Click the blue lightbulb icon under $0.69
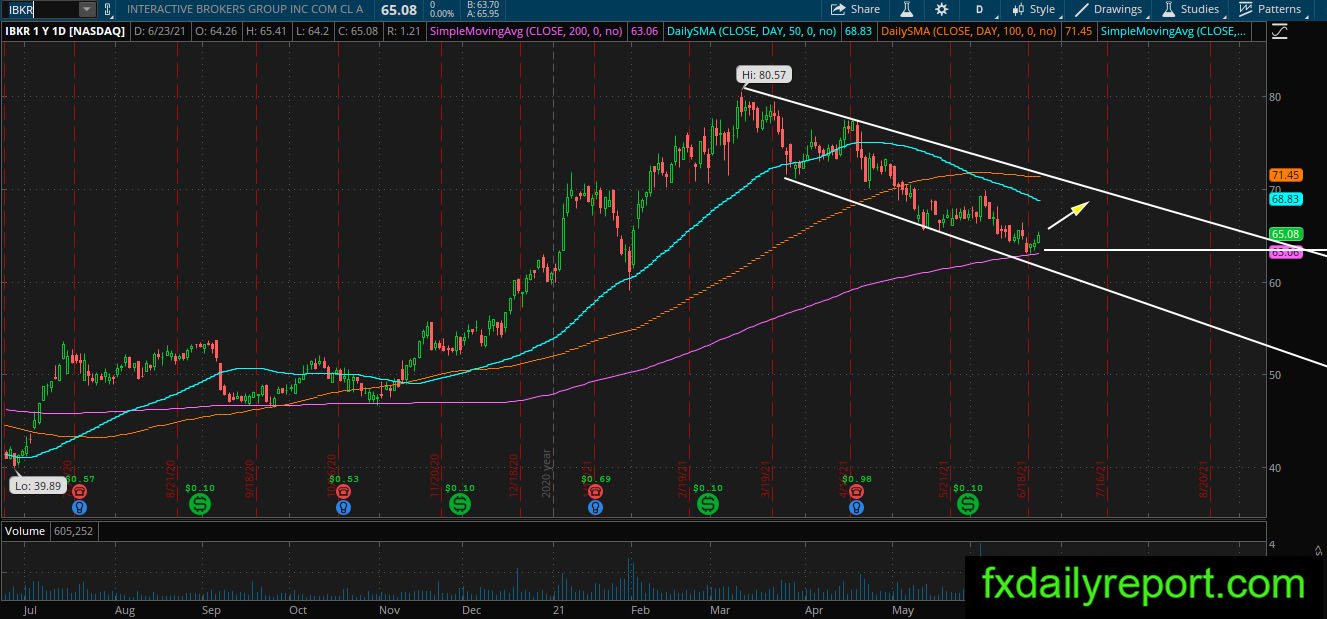The height and width of the screenshot is (619, 1327). click(595, 507)
